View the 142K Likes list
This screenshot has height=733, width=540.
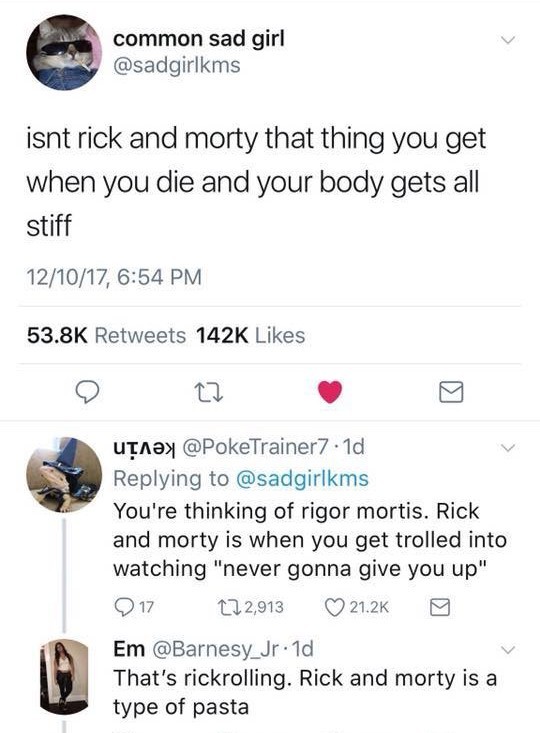[x=250, y=335]
